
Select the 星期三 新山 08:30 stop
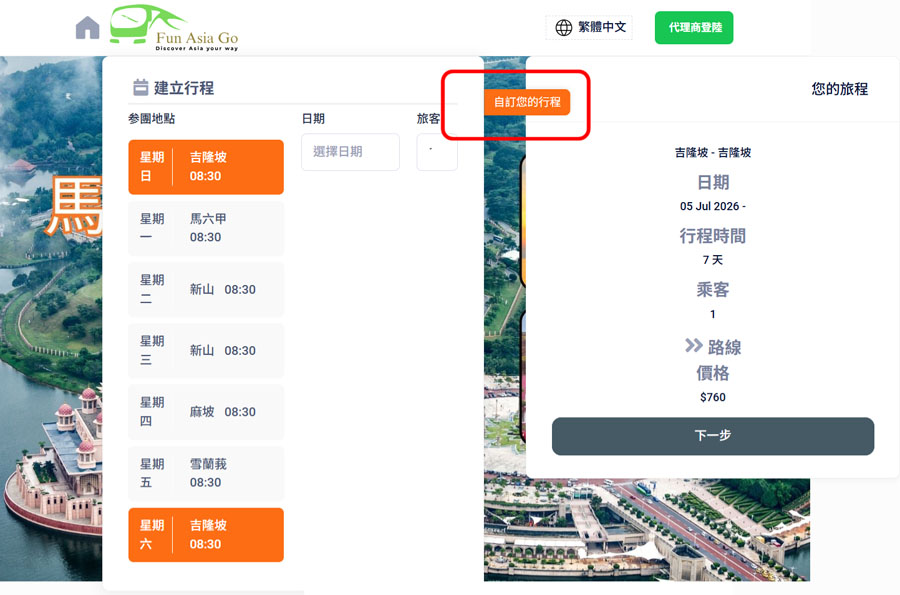tap(206, 351)
